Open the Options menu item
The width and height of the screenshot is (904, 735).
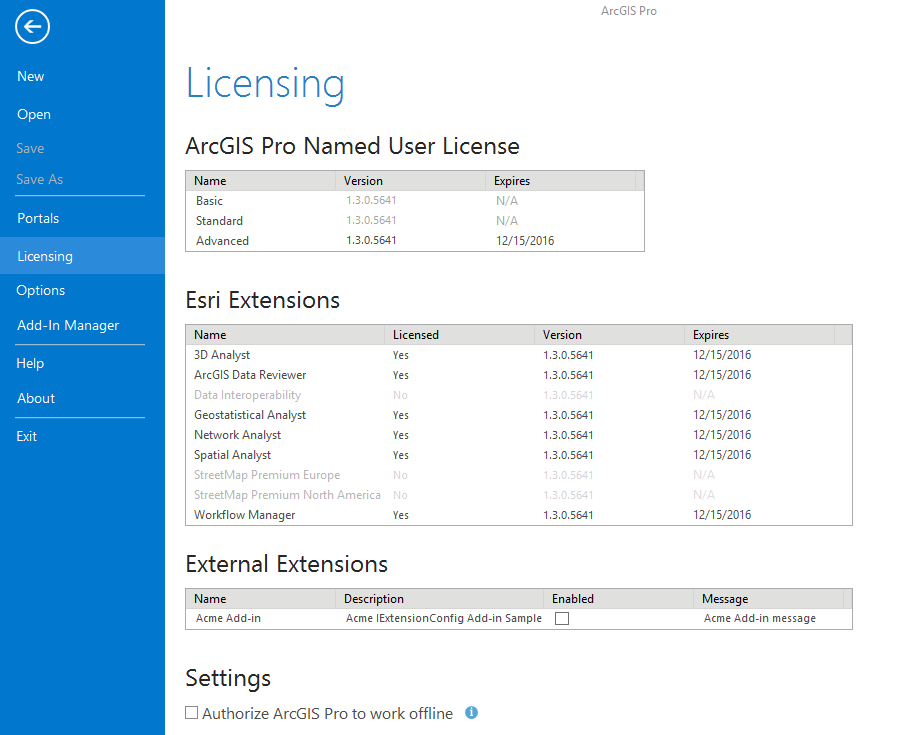(x=41, y=290)
